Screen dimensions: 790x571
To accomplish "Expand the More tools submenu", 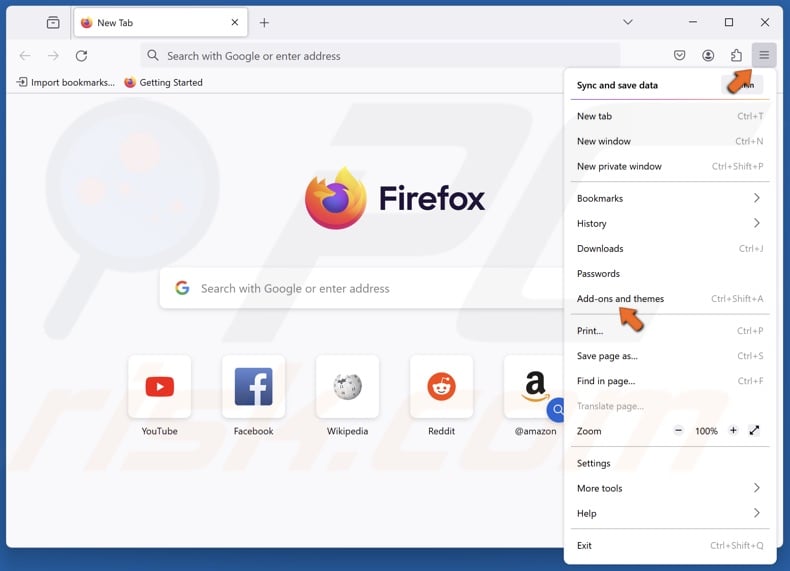I will pyautogui.click(x=670, y=488).
